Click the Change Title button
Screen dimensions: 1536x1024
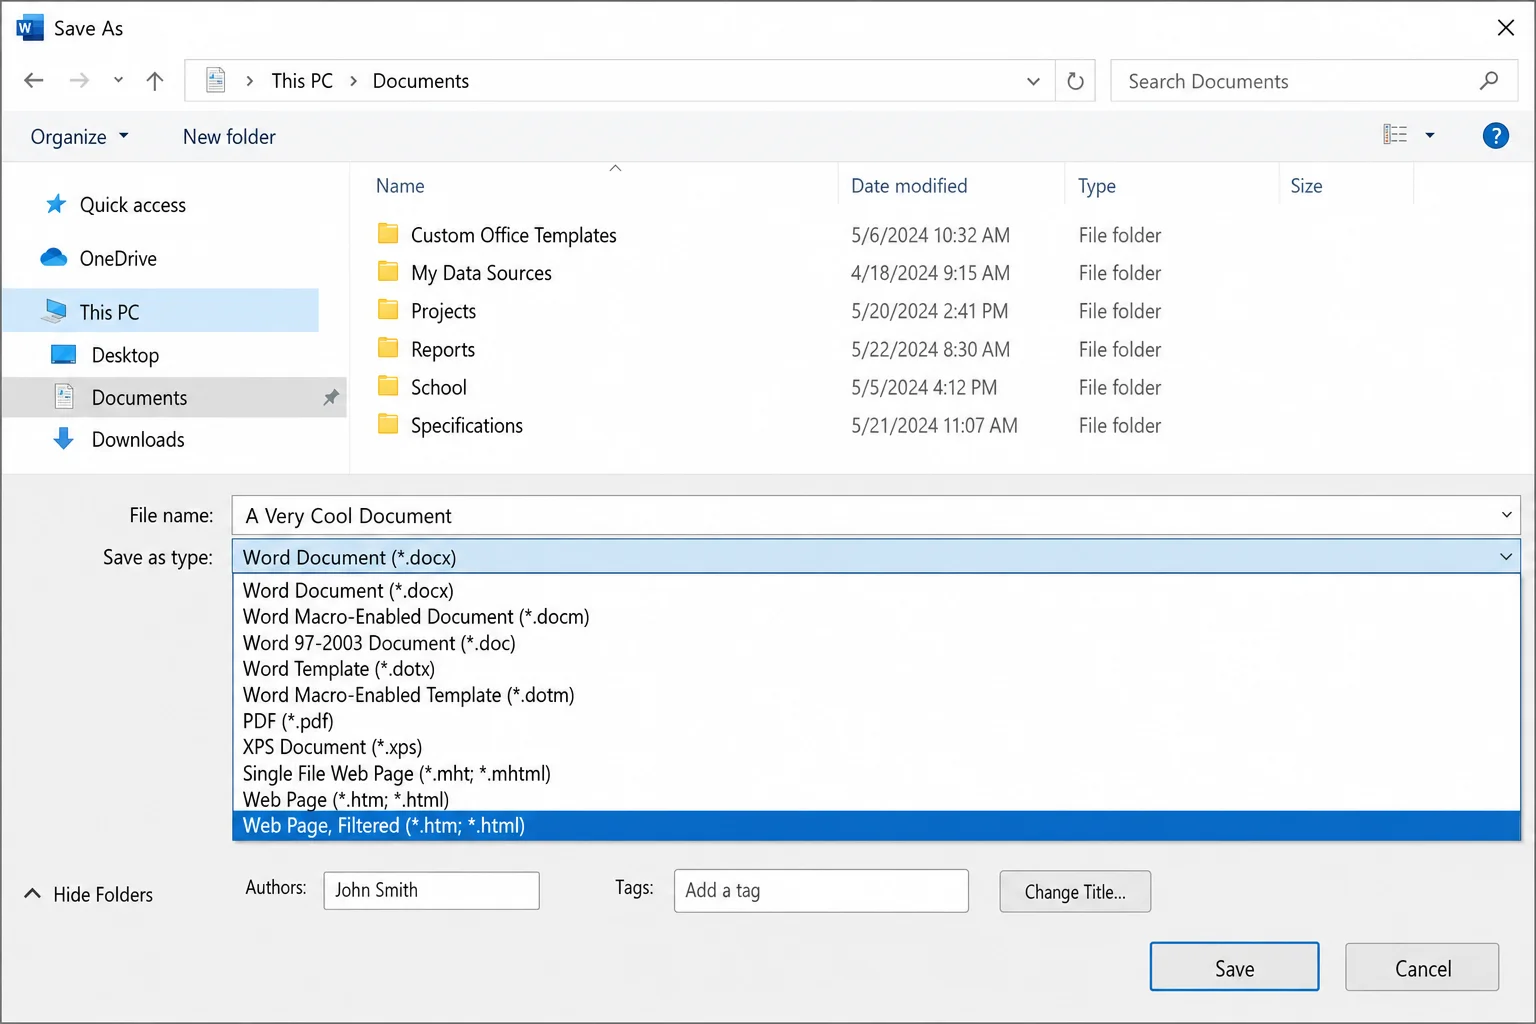click(x=1075, y=892)
